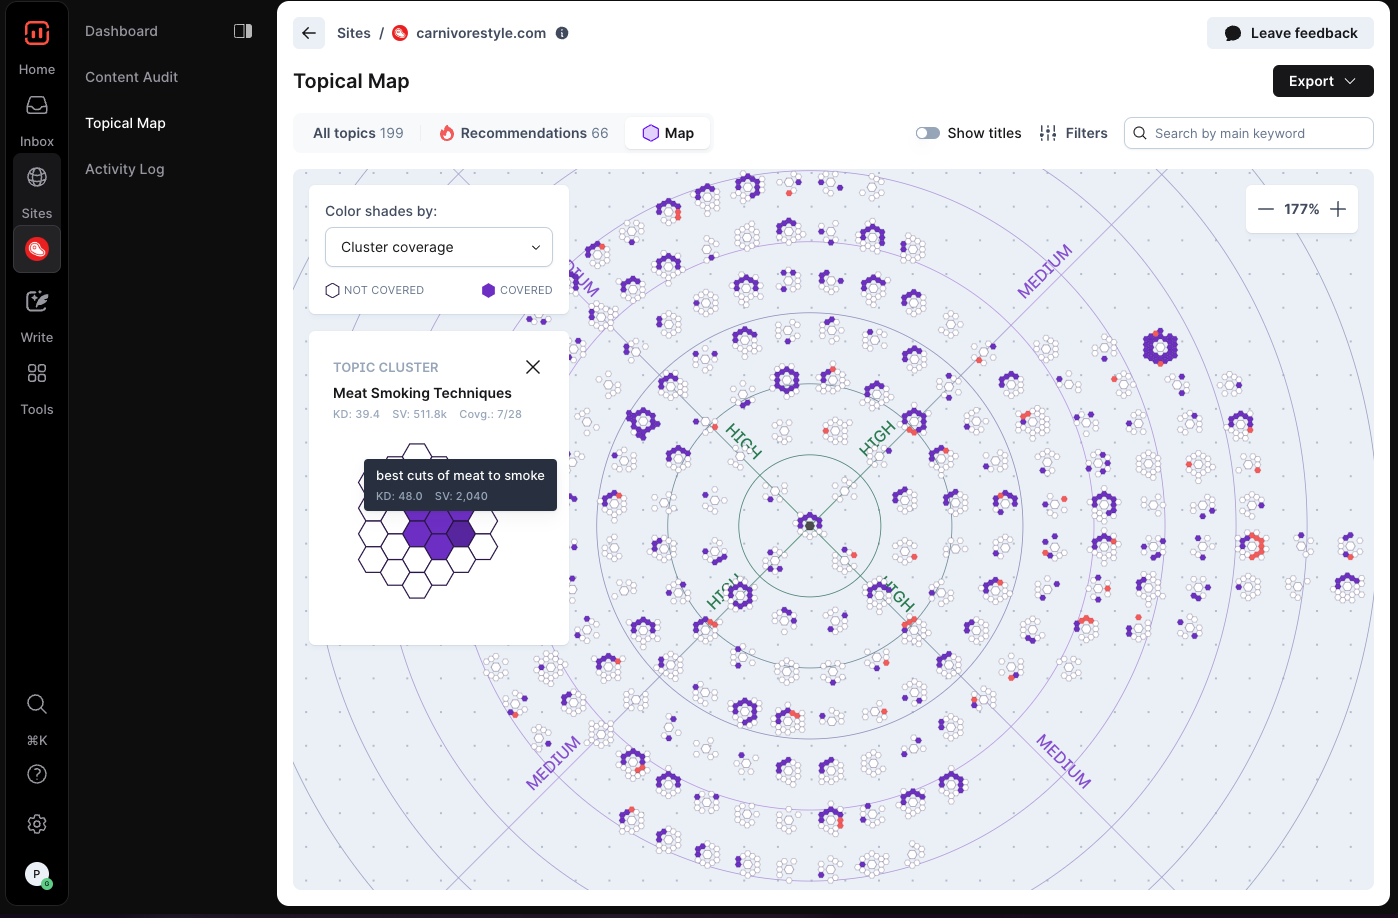Open the Tools grid icon

point(37,374)
